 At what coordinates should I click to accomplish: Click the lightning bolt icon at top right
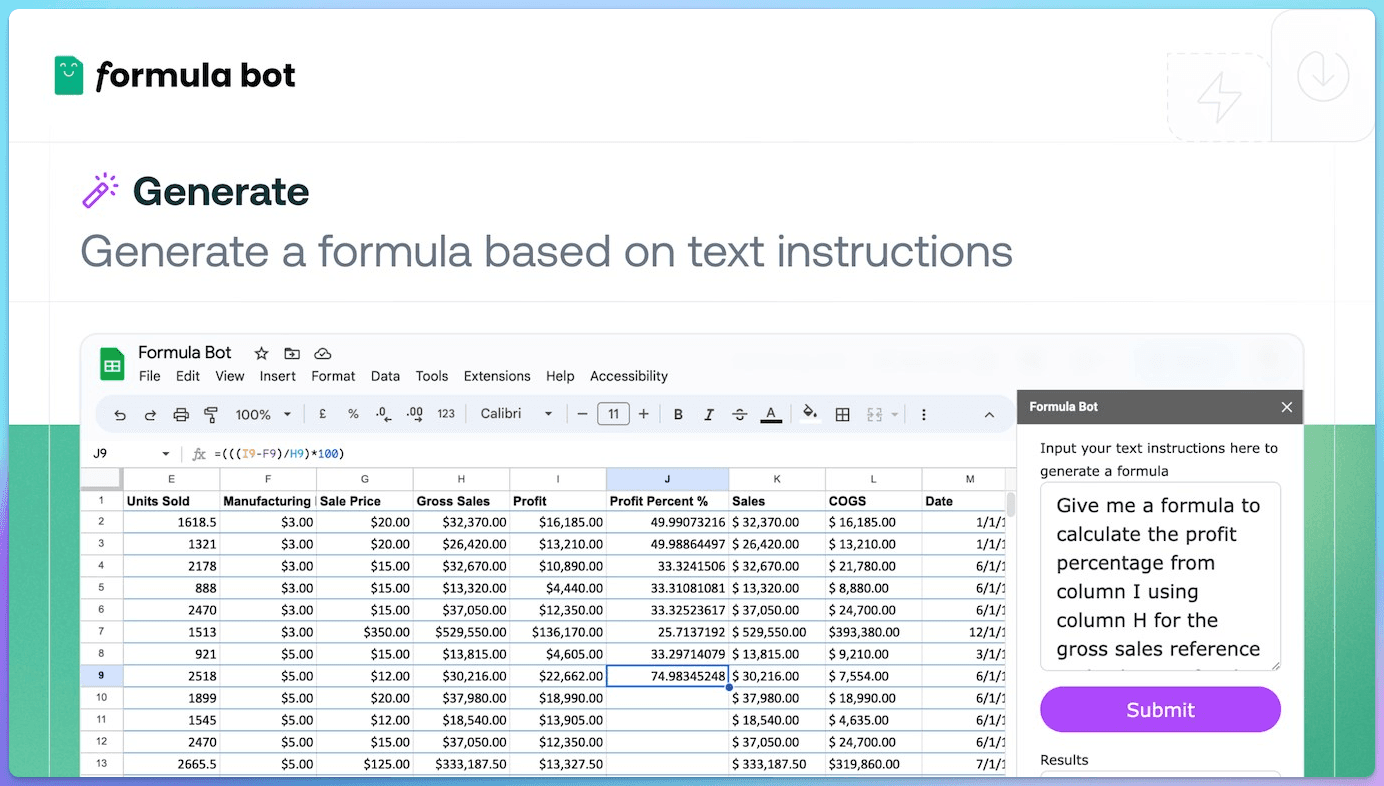coord(1219,97)
